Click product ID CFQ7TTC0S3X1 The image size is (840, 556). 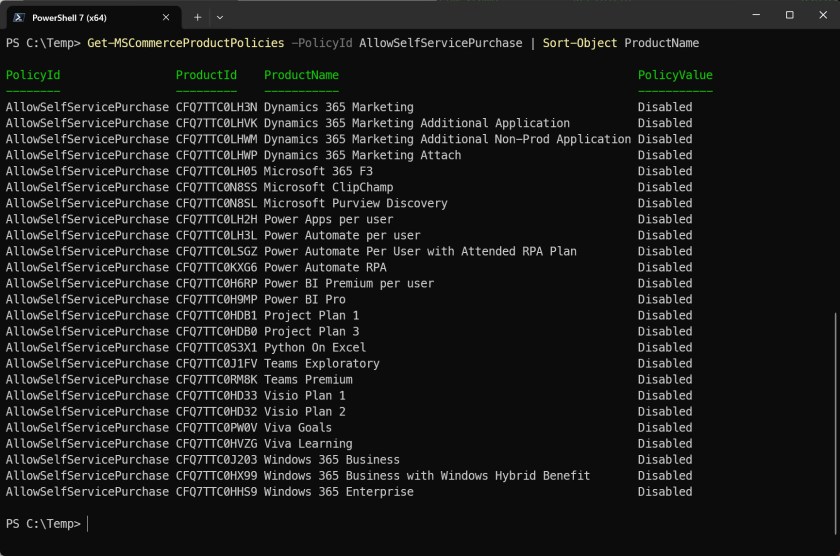pyautogui.click(x=216, y=348)
